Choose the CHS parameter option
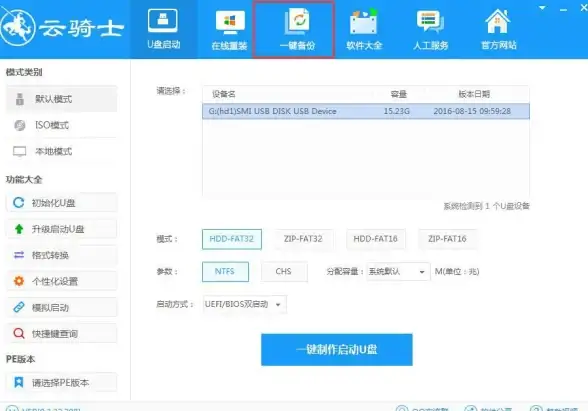The image size is (588, 411). point(284,272)
